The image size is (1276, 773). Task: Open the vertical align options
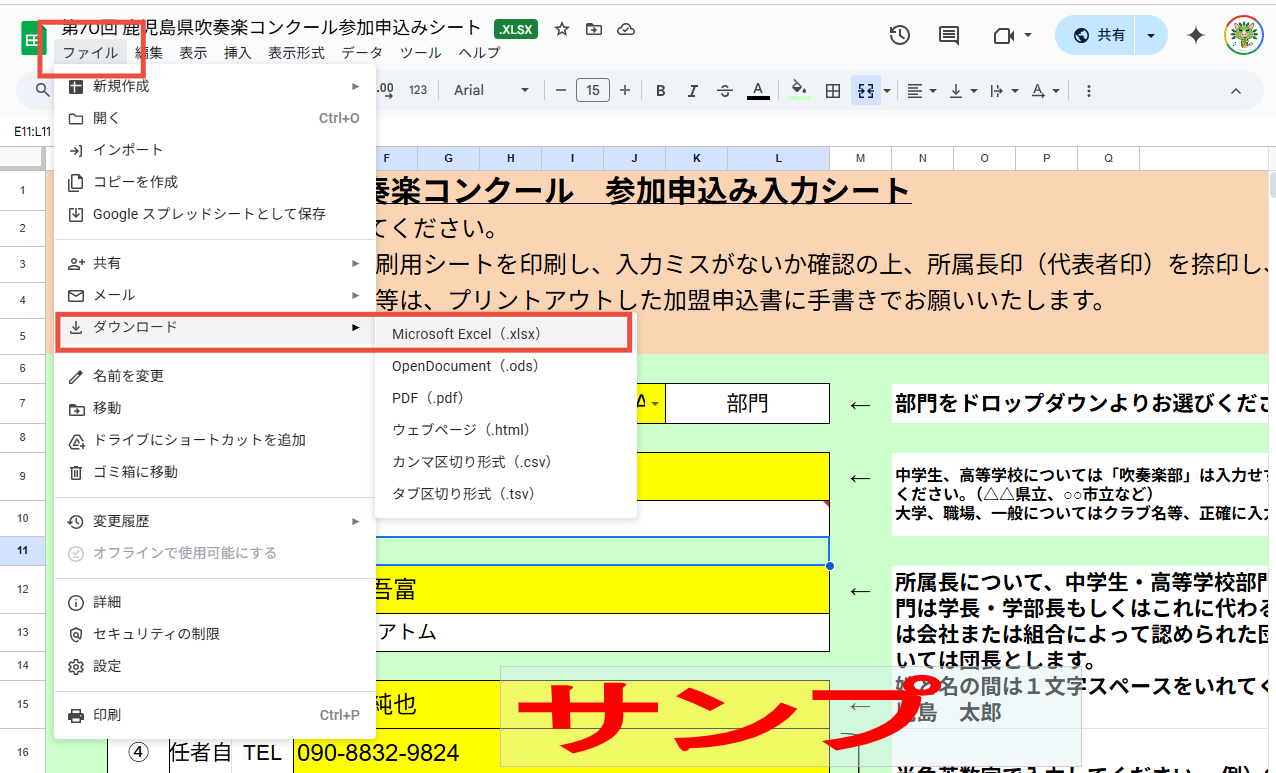click(962, 91)
